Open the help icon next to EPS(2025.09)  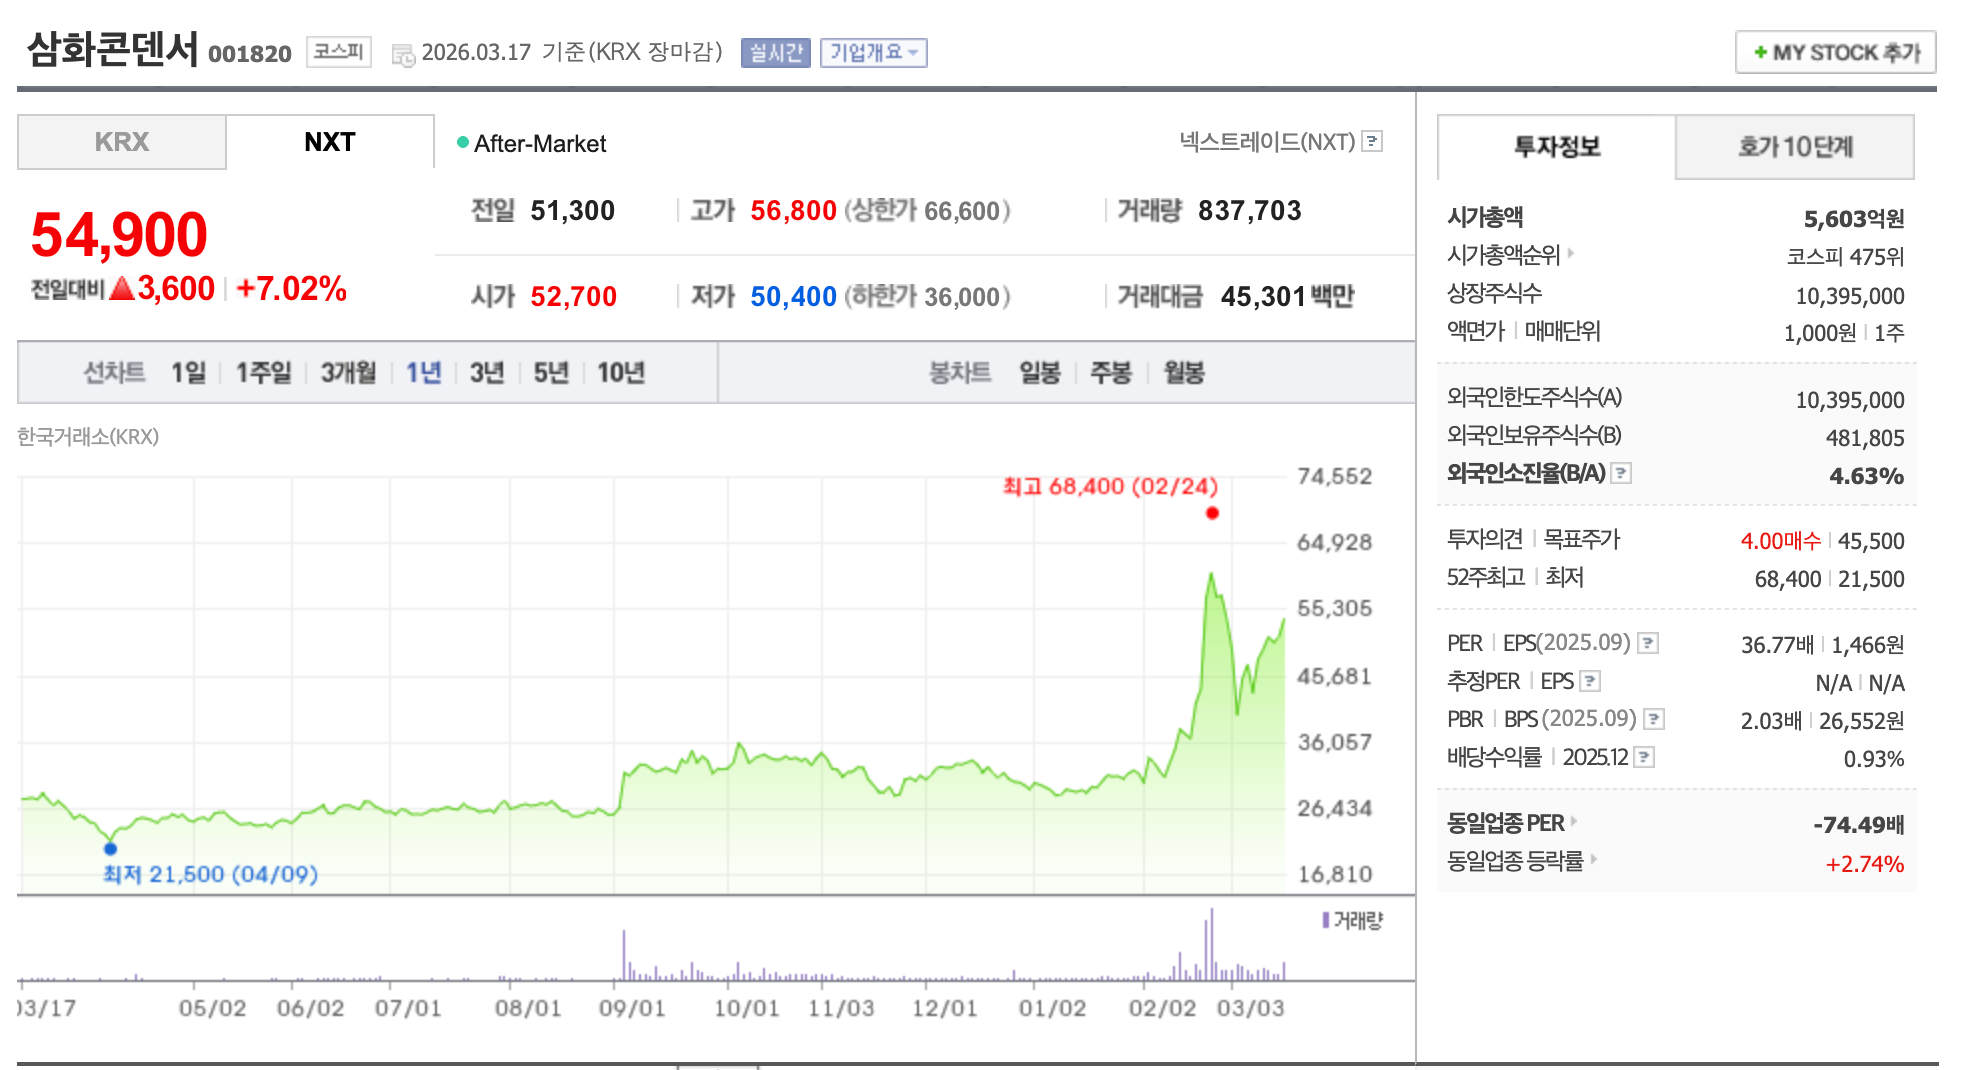coord(1648,643)
